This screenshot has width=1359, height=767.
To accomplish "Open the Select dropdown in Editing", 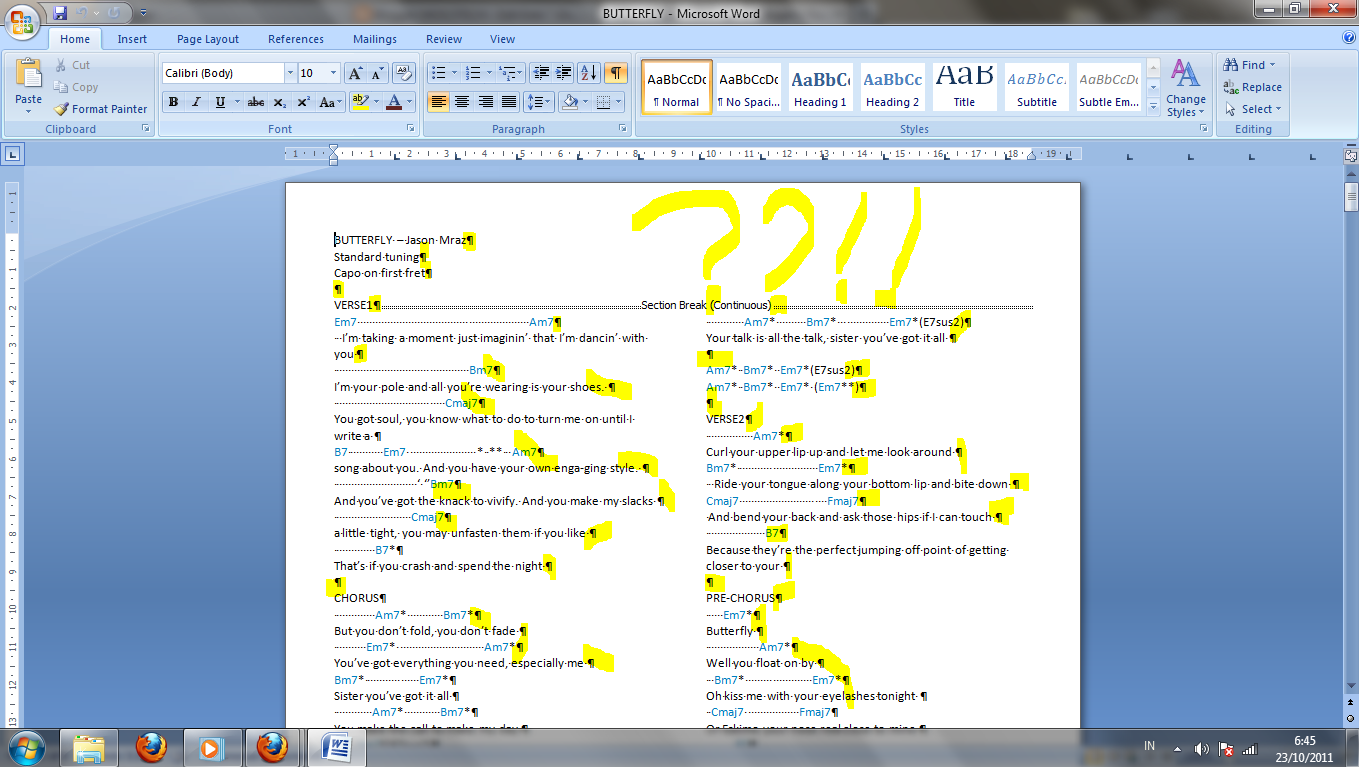I will tap(1254, 109).
